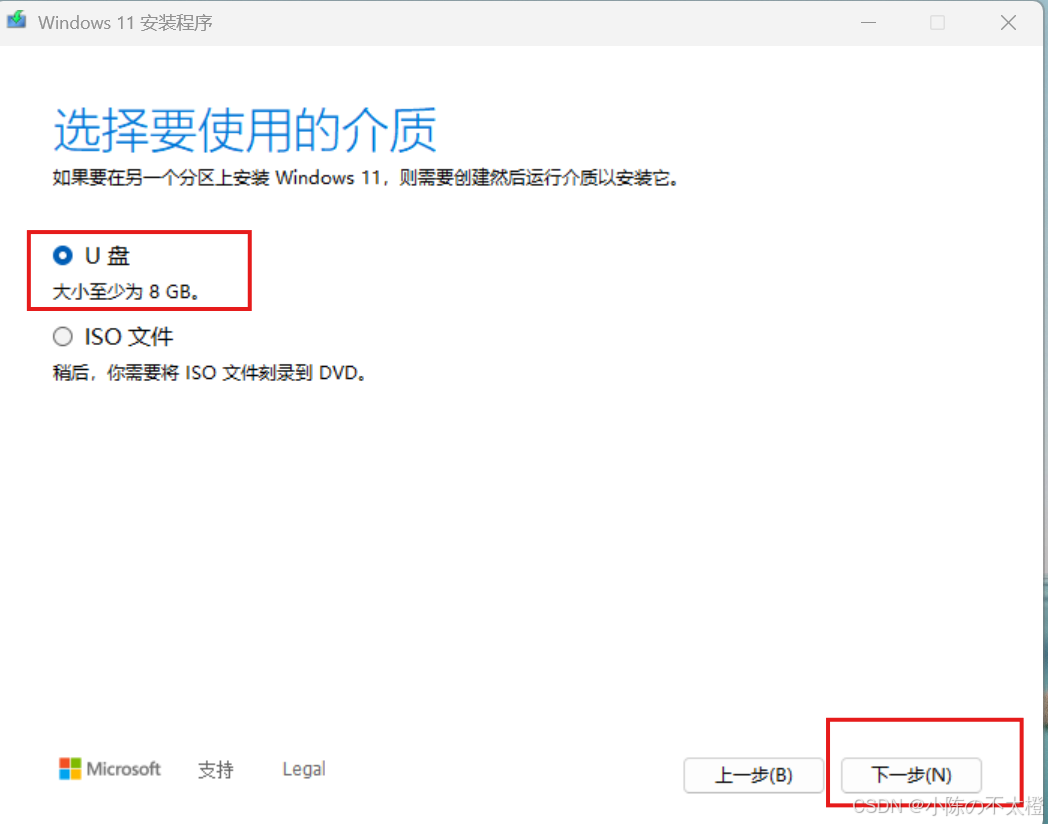Click the Windows 11 安装程序 title text
The height and width of the screenshot is (824, 1048).
pos(125,23)
